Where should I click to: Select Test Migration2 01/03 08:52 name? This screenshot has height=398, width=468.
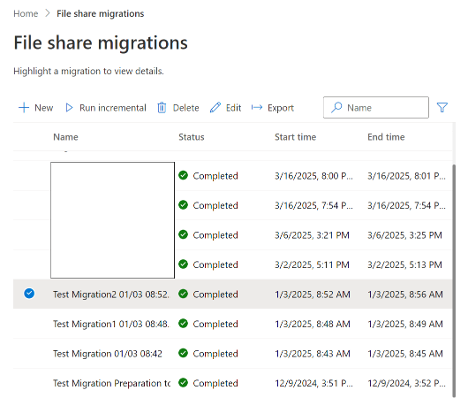tap(111, 294)
